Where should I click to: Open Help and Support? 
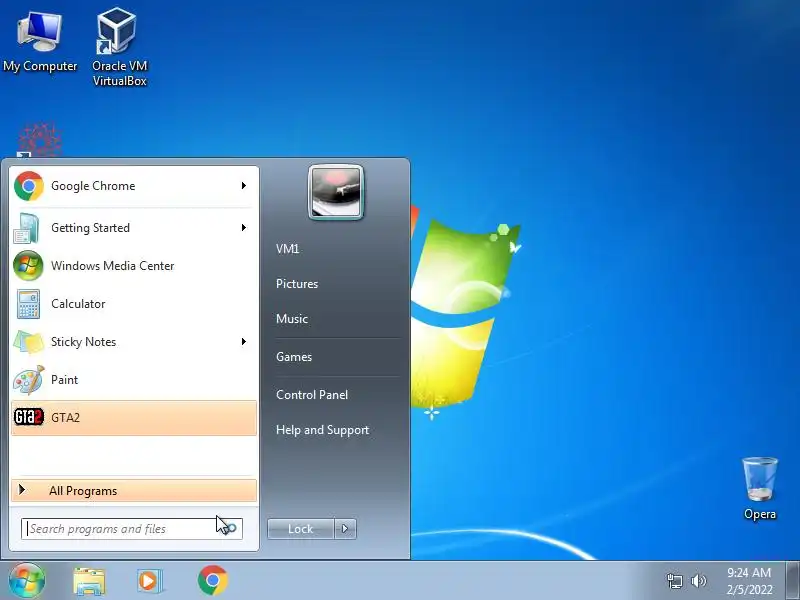coord(322,430)
